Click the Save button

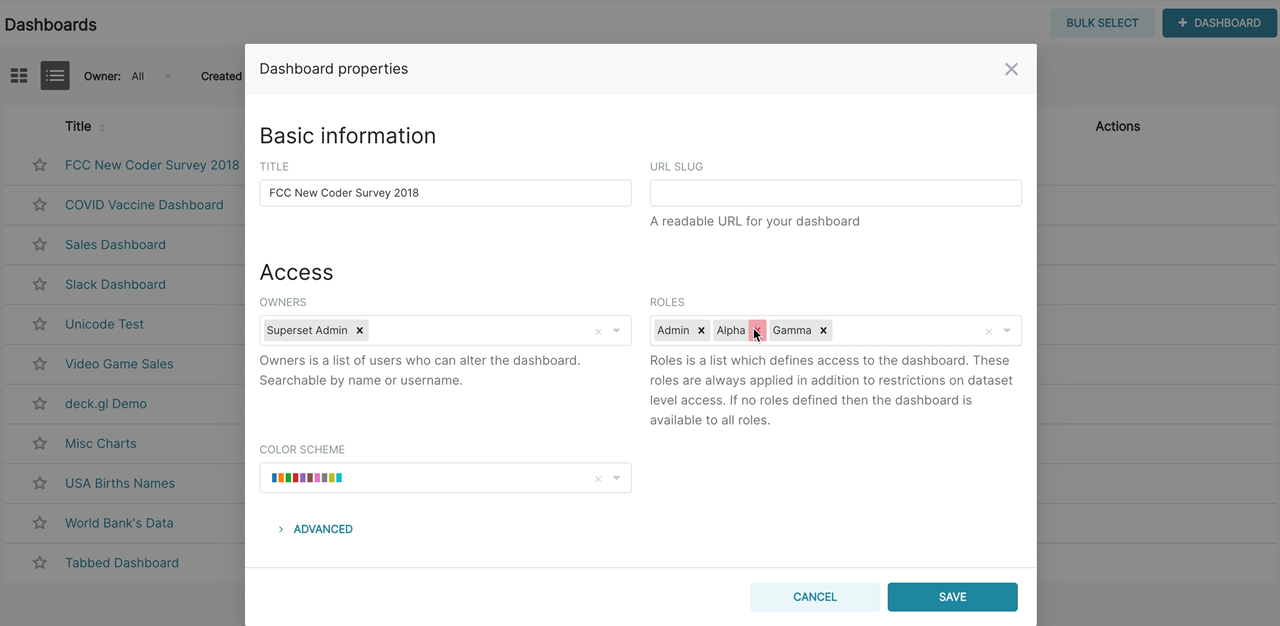pyautogui.click(x=952, y=597)
